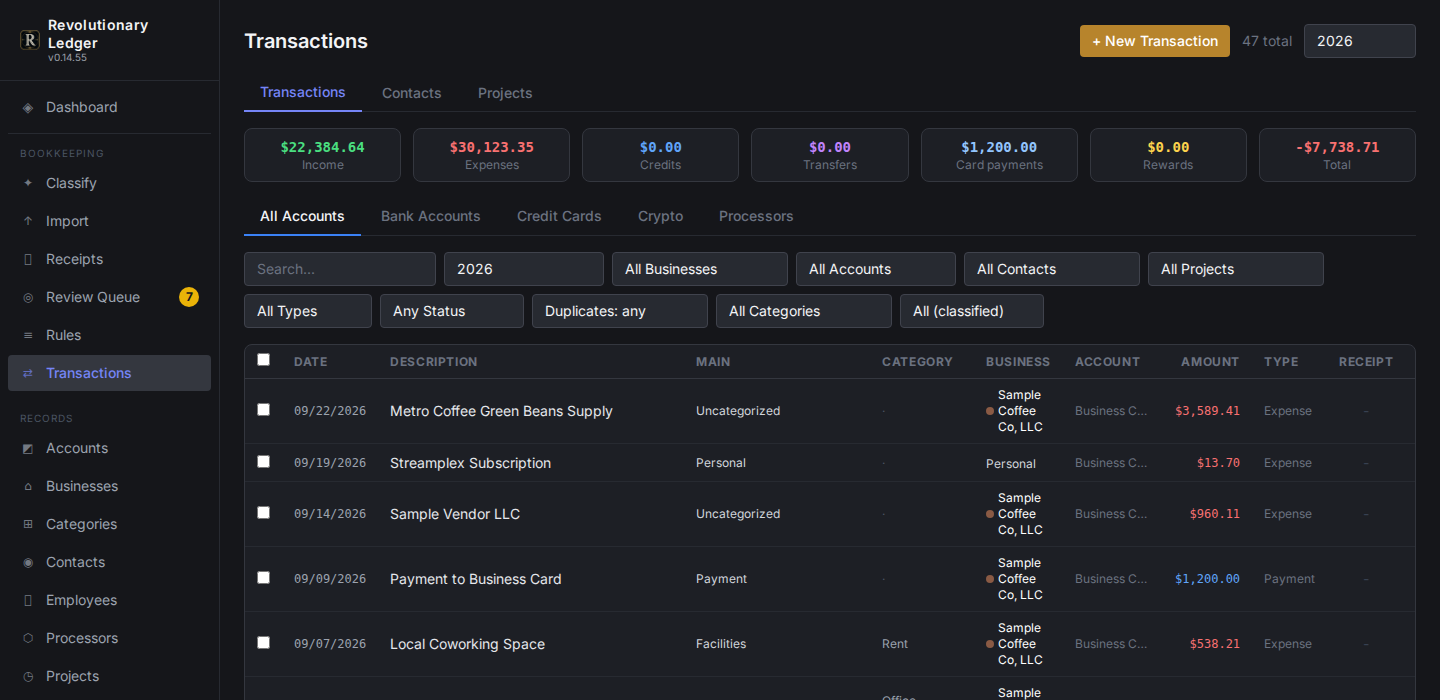Image resolution: width=1440 pixels, height=700 pixels.
Task: Click the Receipts sidebar icon
Action: click(x=28, y=259)
